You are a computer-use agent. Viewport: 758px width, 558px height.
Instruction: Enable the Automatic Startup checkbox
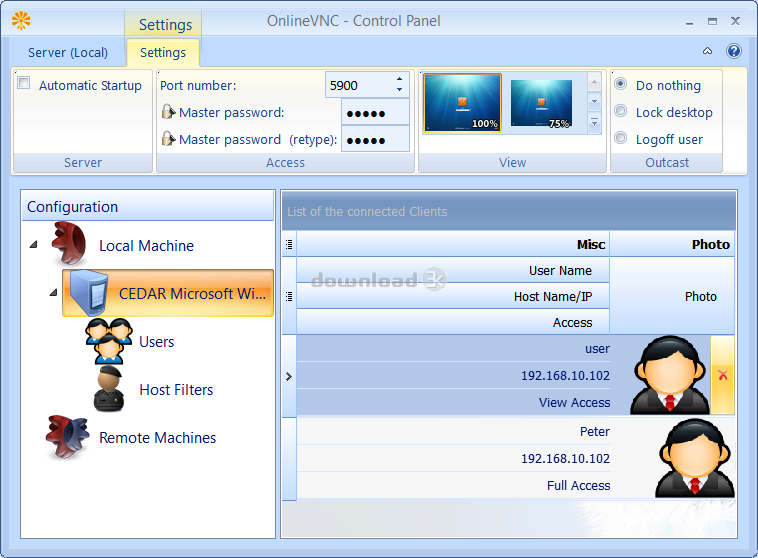[x=23, y=82]
